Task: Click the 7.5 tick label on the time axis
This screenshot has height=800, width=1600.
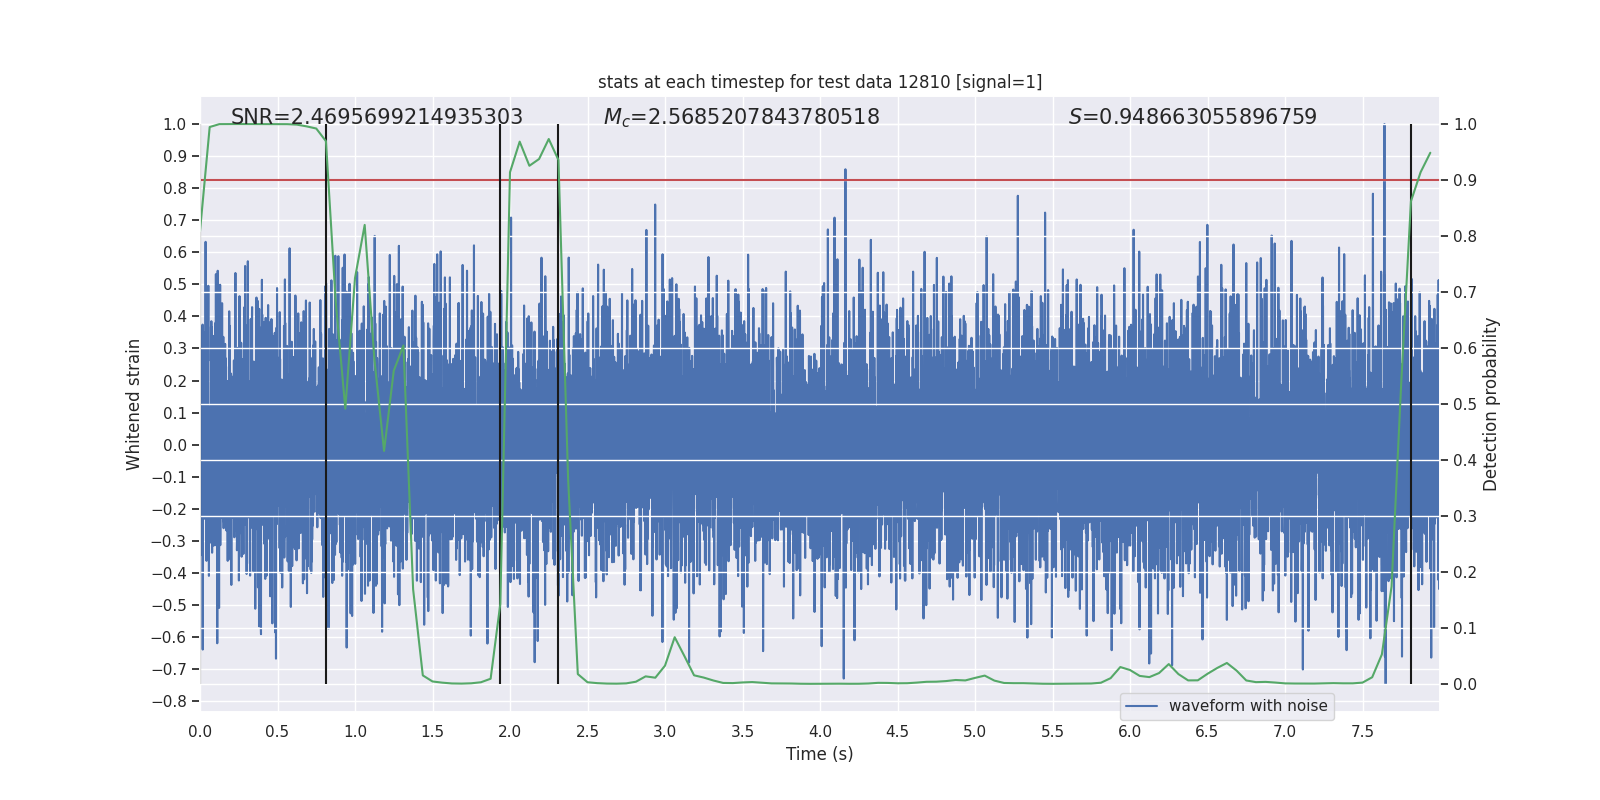Action: (1362, 731)
